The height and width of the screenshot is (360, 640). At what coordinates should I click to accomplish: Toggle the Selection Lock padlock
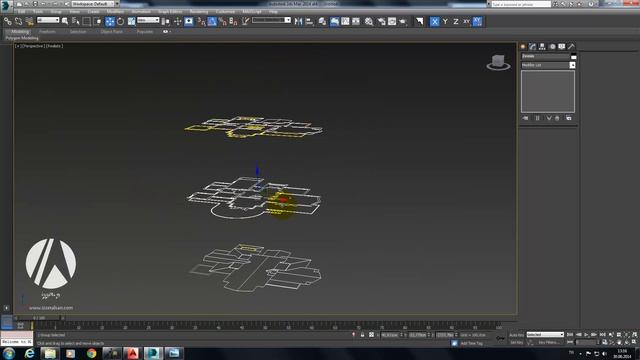[362, 335]
